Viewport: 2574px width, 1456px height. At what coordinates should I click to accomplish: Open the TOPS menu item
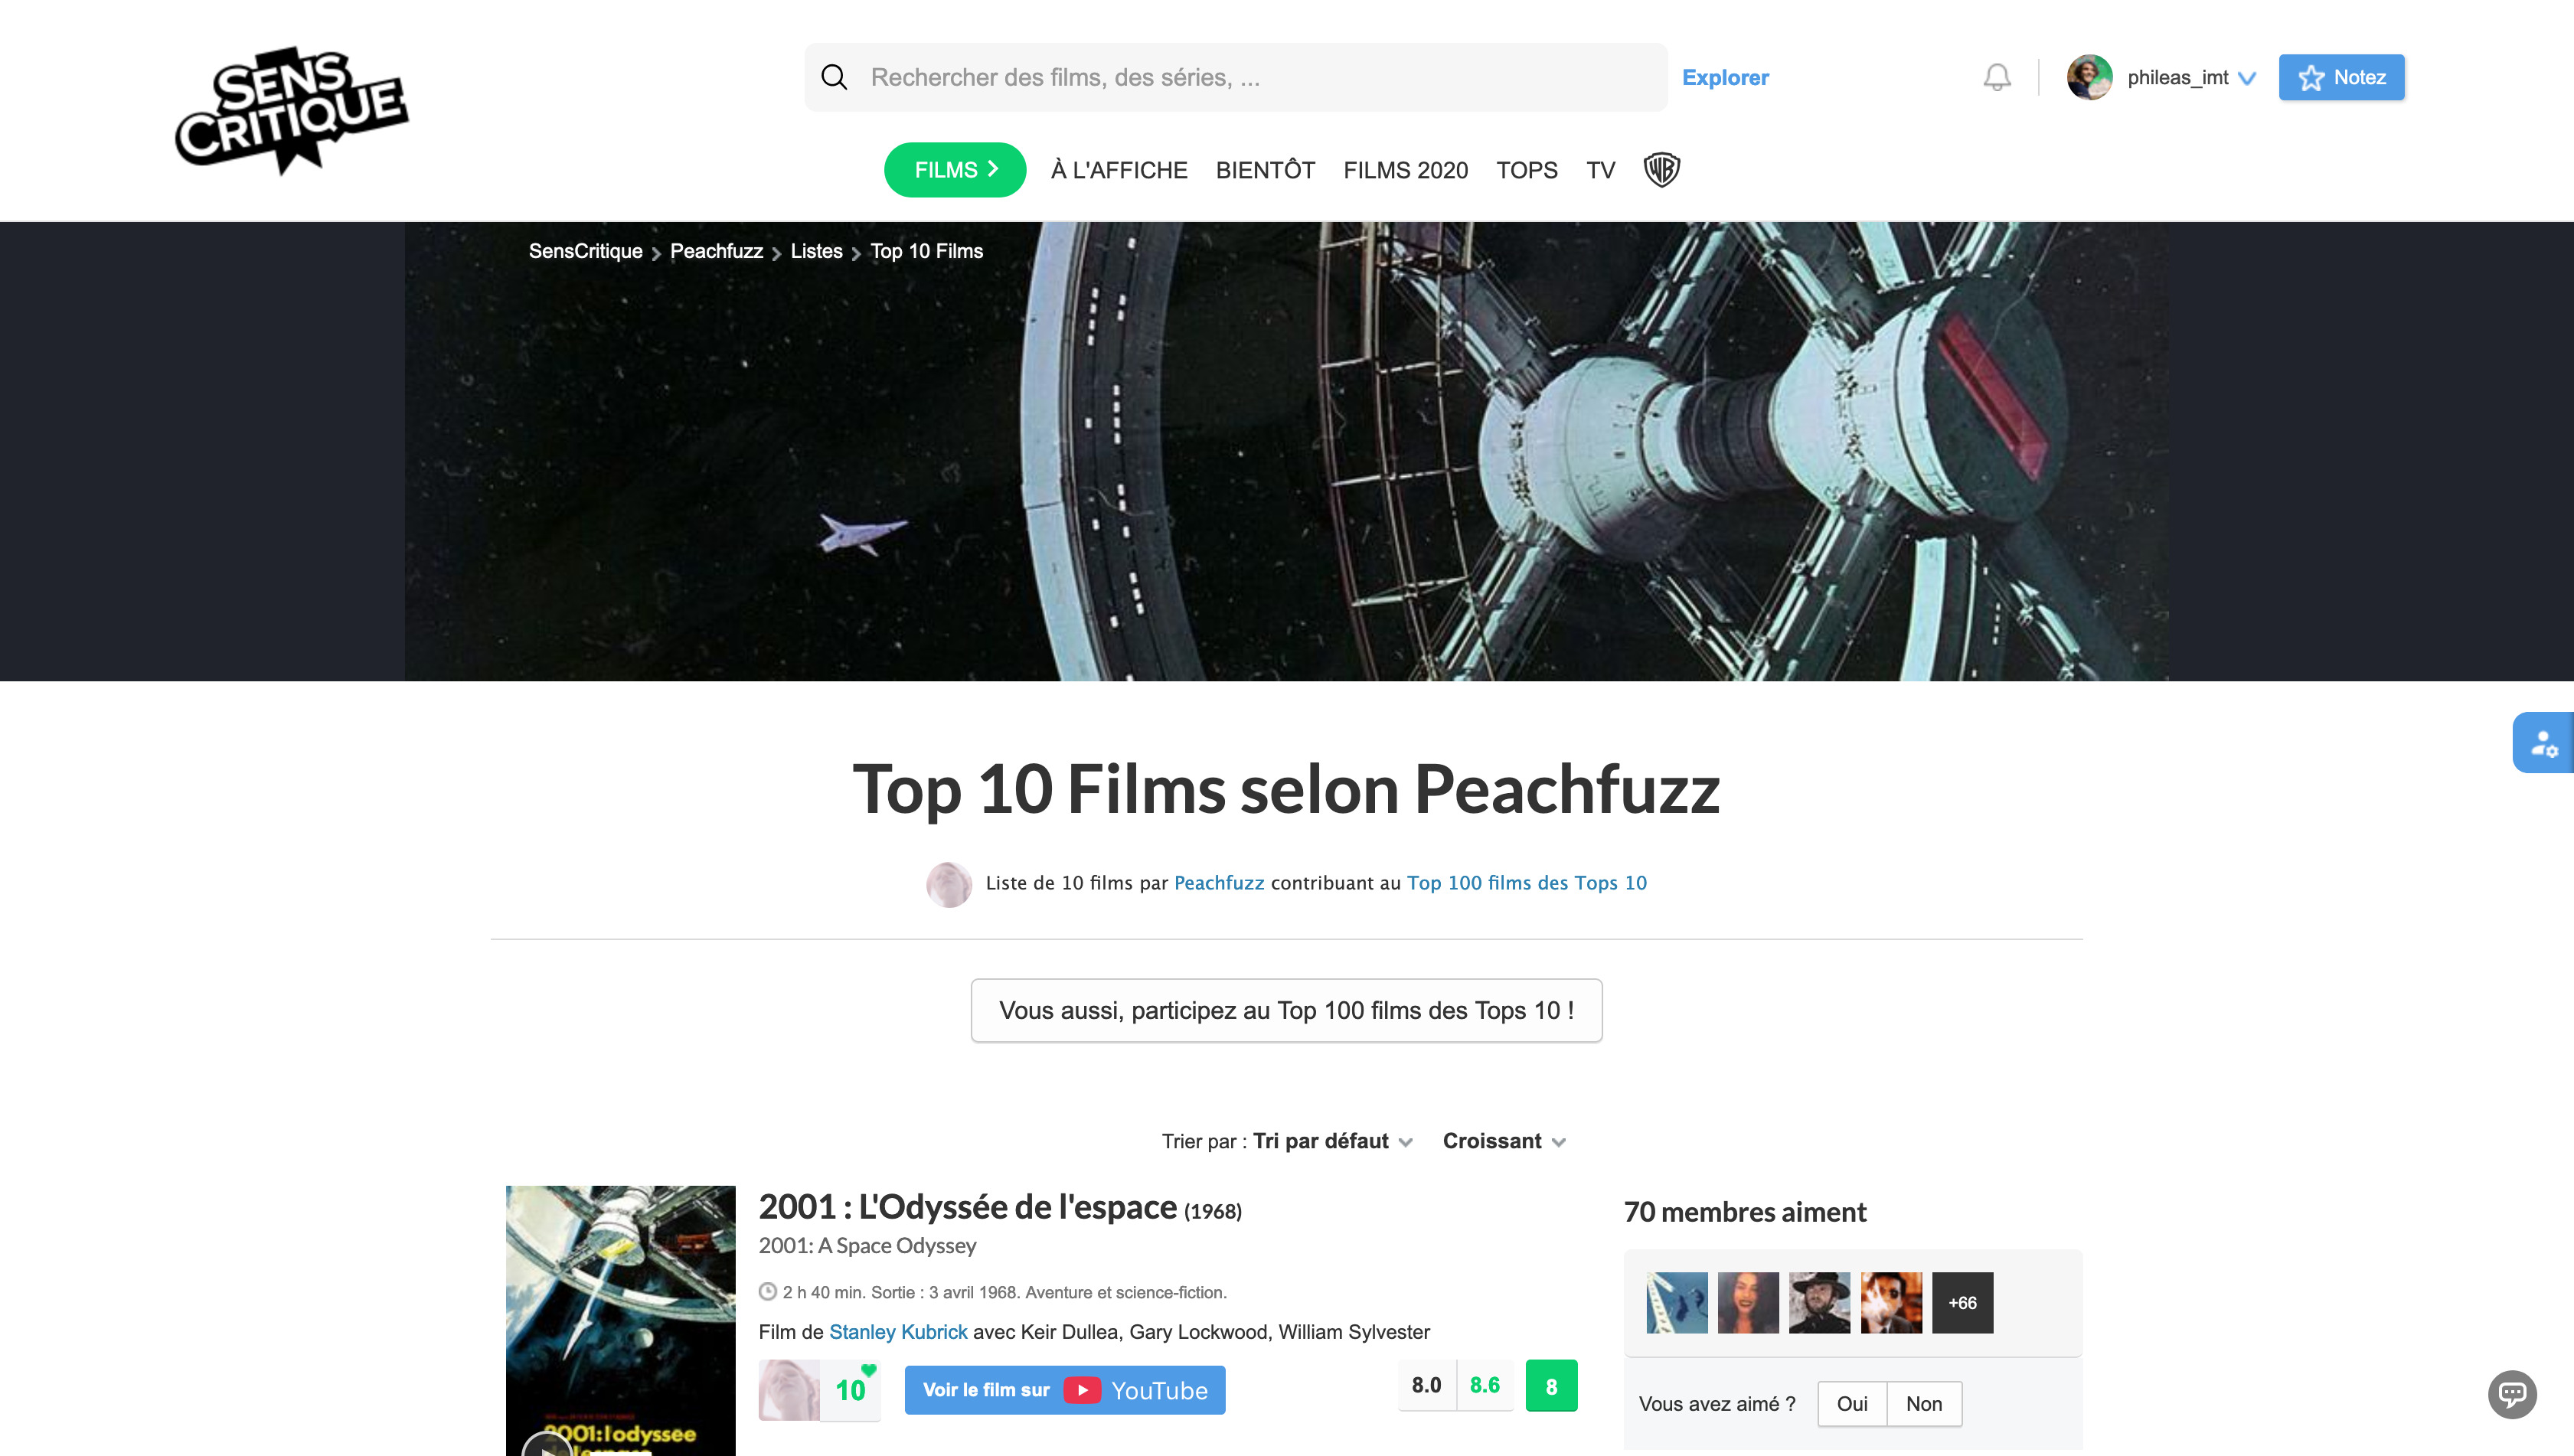(x=1526, y=170)
